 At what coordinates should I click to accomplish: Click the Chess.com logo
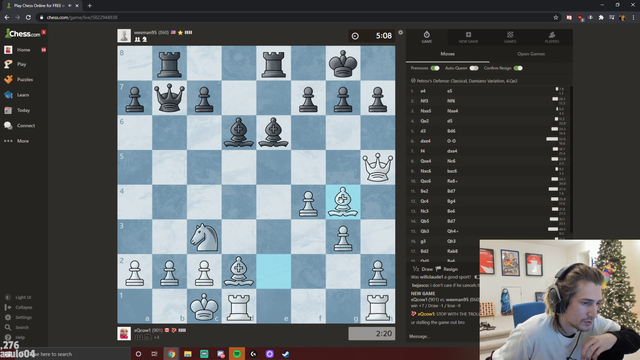point(22,33)
